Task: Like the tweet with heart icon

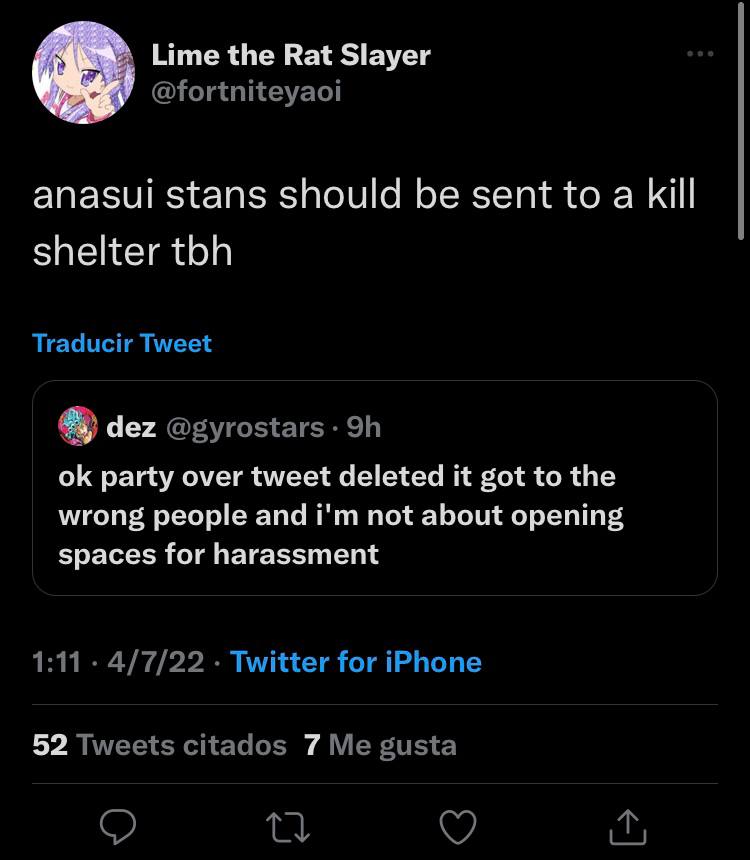Action: click(457, 826)
